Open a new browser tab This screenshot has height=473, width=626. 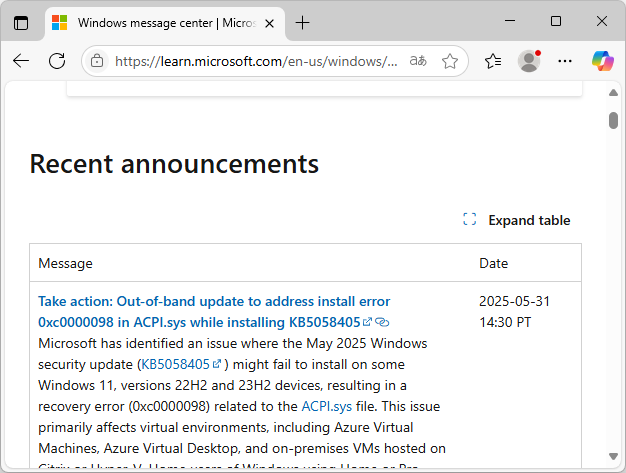(302, 22)
